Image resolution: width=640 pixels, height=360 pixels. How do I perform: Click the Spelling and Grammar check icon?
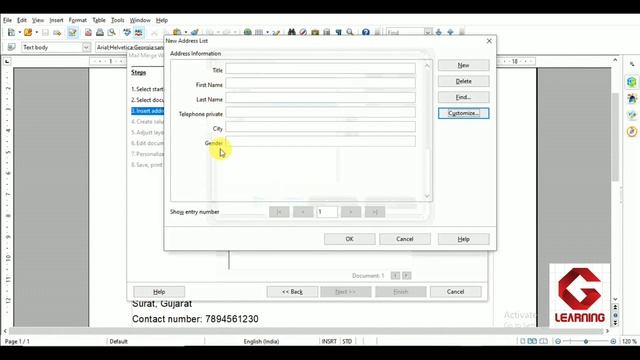pyautogui.click(x=127, y=32)
